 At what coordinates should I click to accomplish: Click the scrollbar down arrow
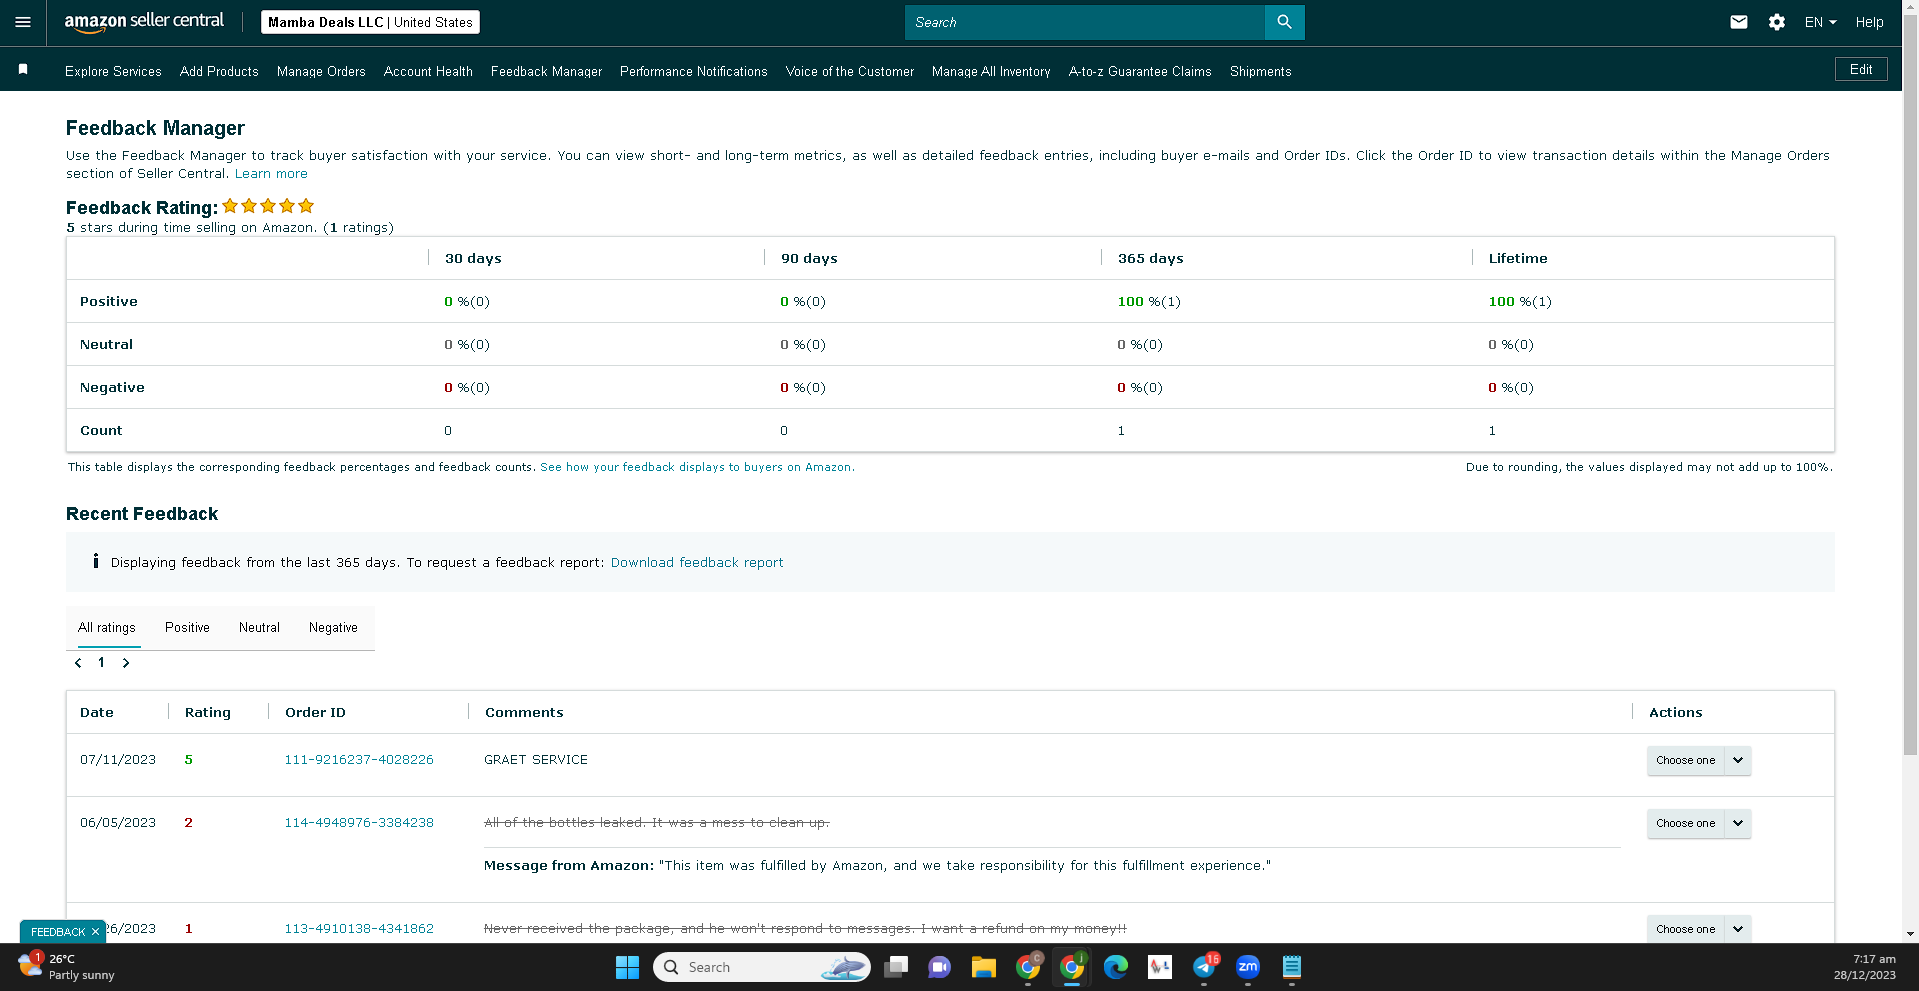click(1910, 934)
